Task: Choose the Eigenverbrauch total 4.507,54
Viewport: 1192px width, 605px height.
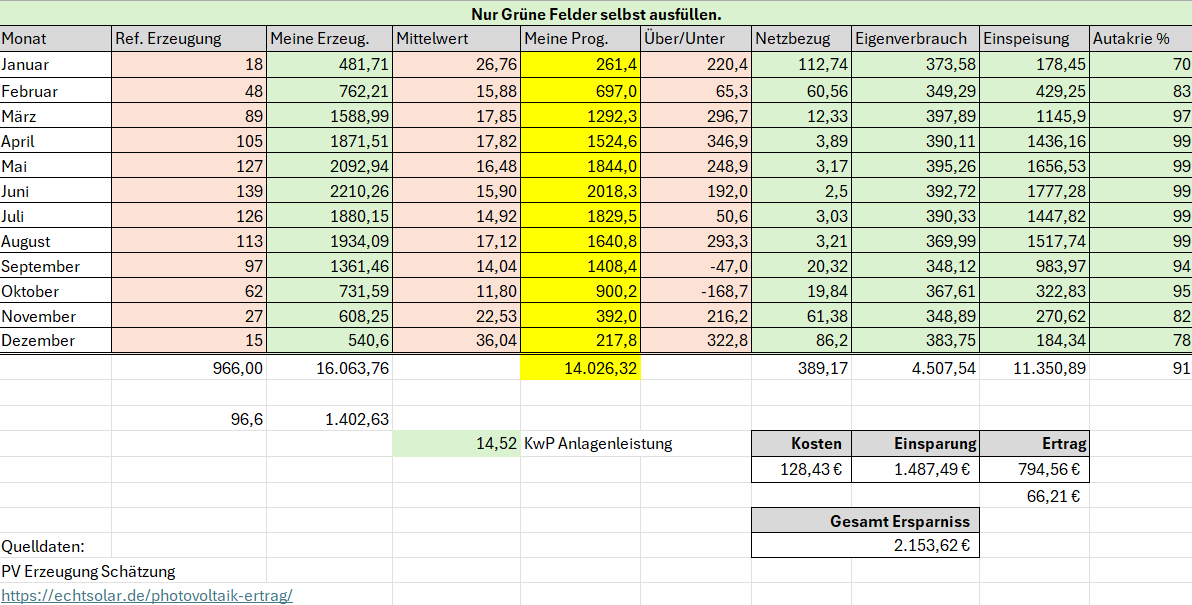Action: [915, 368]
